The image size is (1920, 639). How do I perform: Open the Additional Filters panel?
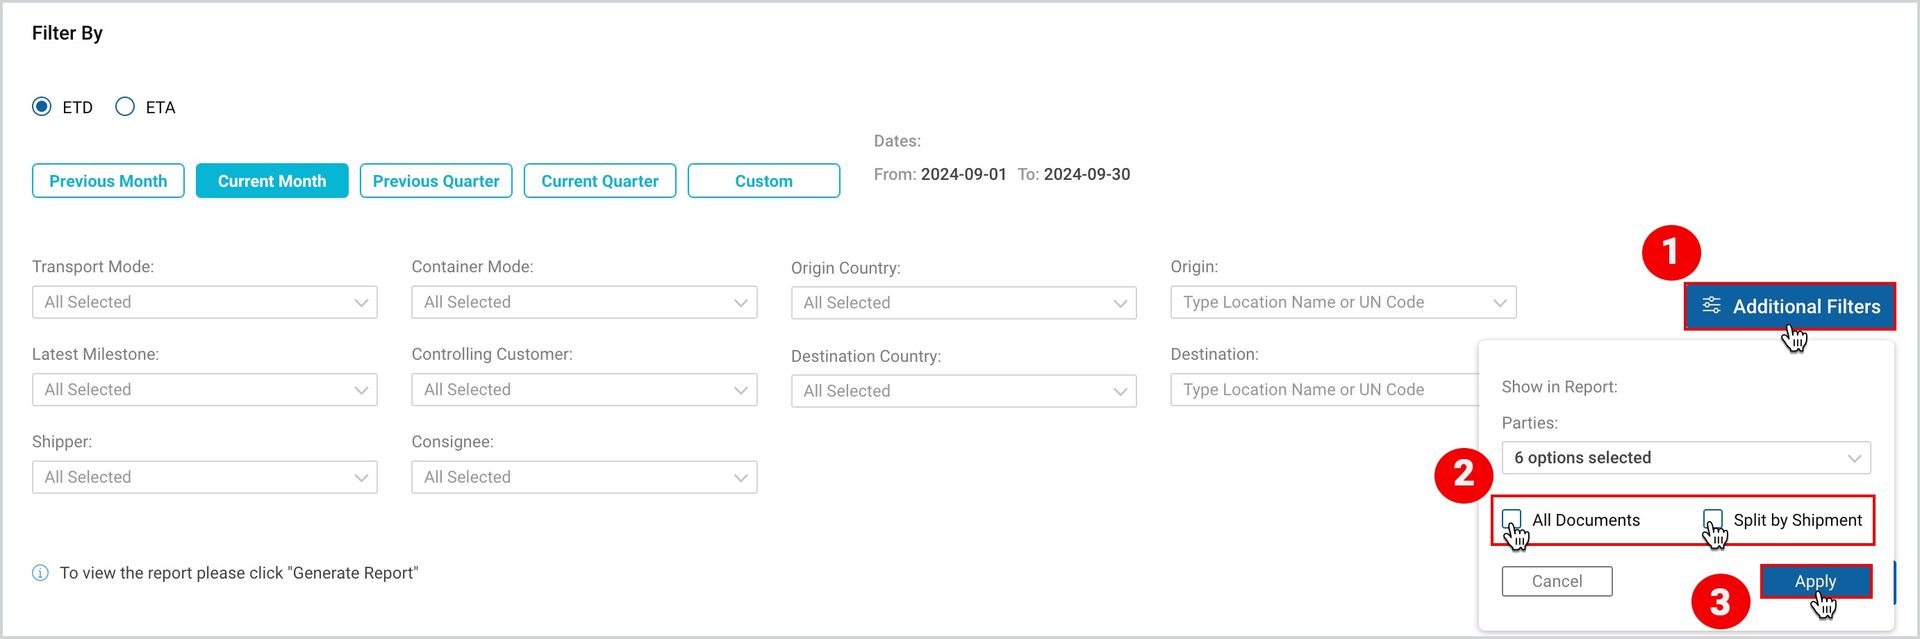[x=1790, y=306]
